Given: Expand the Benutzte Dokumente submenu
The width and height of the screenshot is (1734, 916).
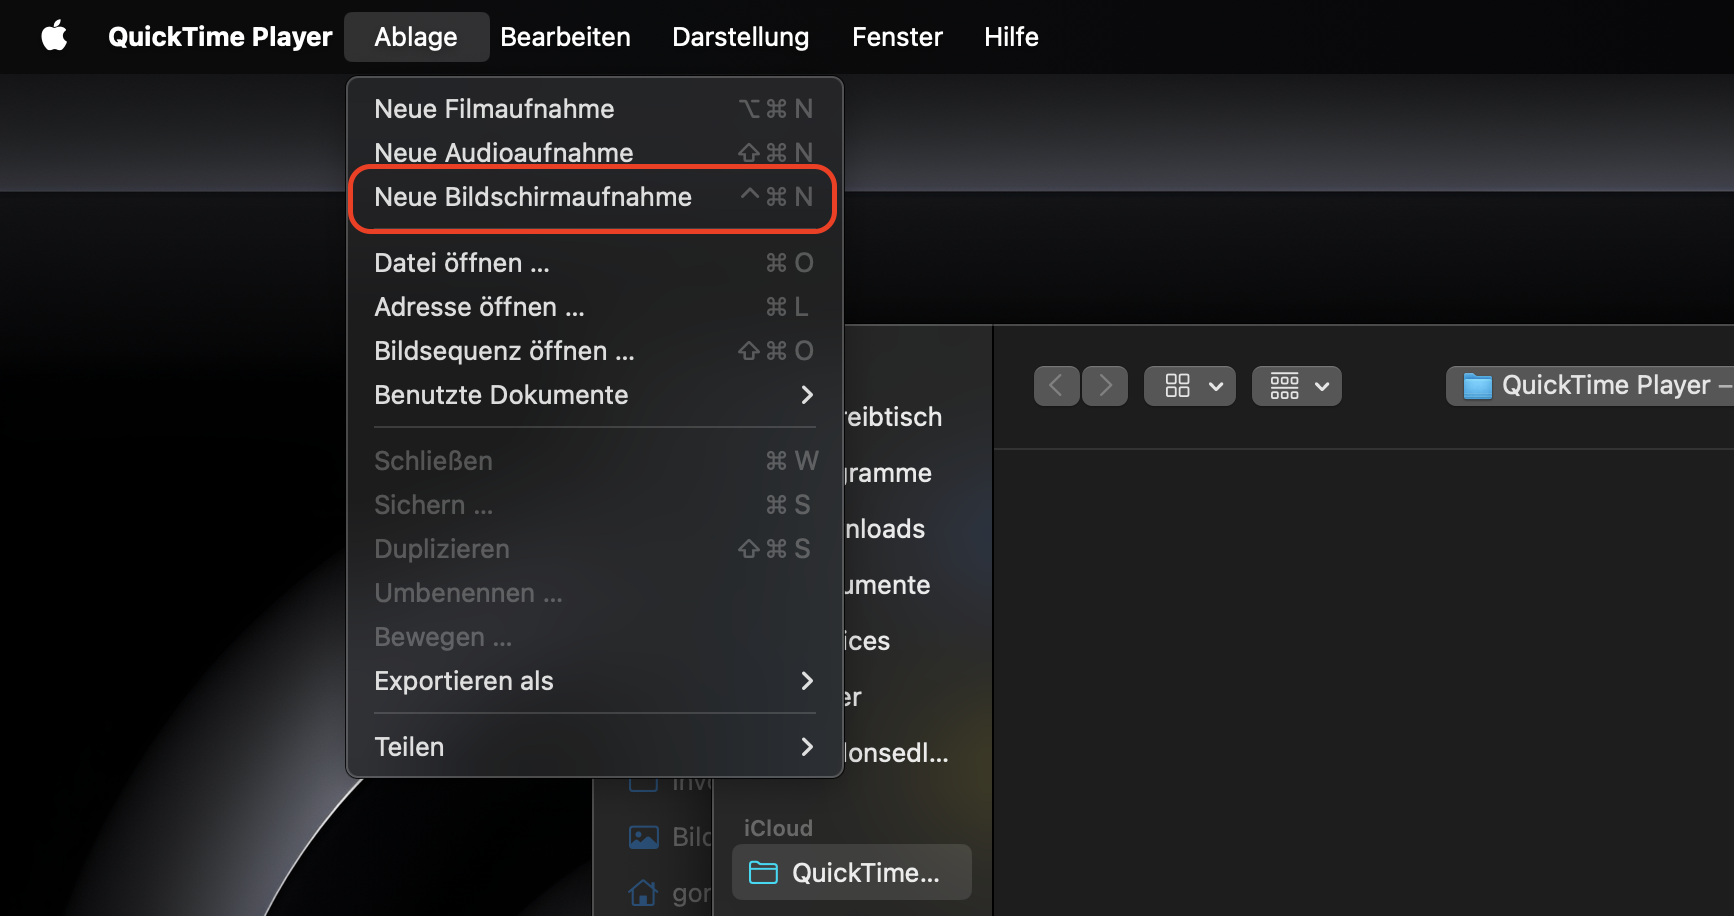Looking at the screenshot, I should coord(594,395).
